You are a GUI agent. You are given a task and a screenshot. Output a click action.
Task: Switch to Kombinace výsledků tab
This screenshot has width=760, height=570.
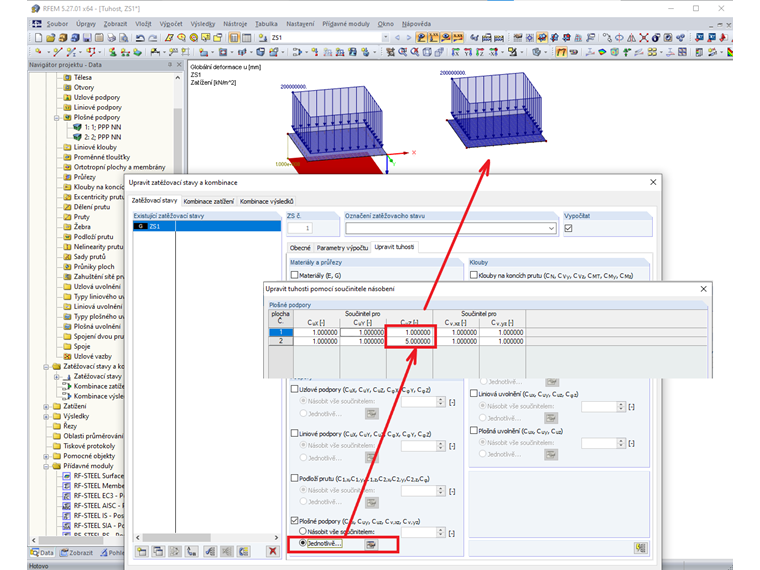point(266,201)
